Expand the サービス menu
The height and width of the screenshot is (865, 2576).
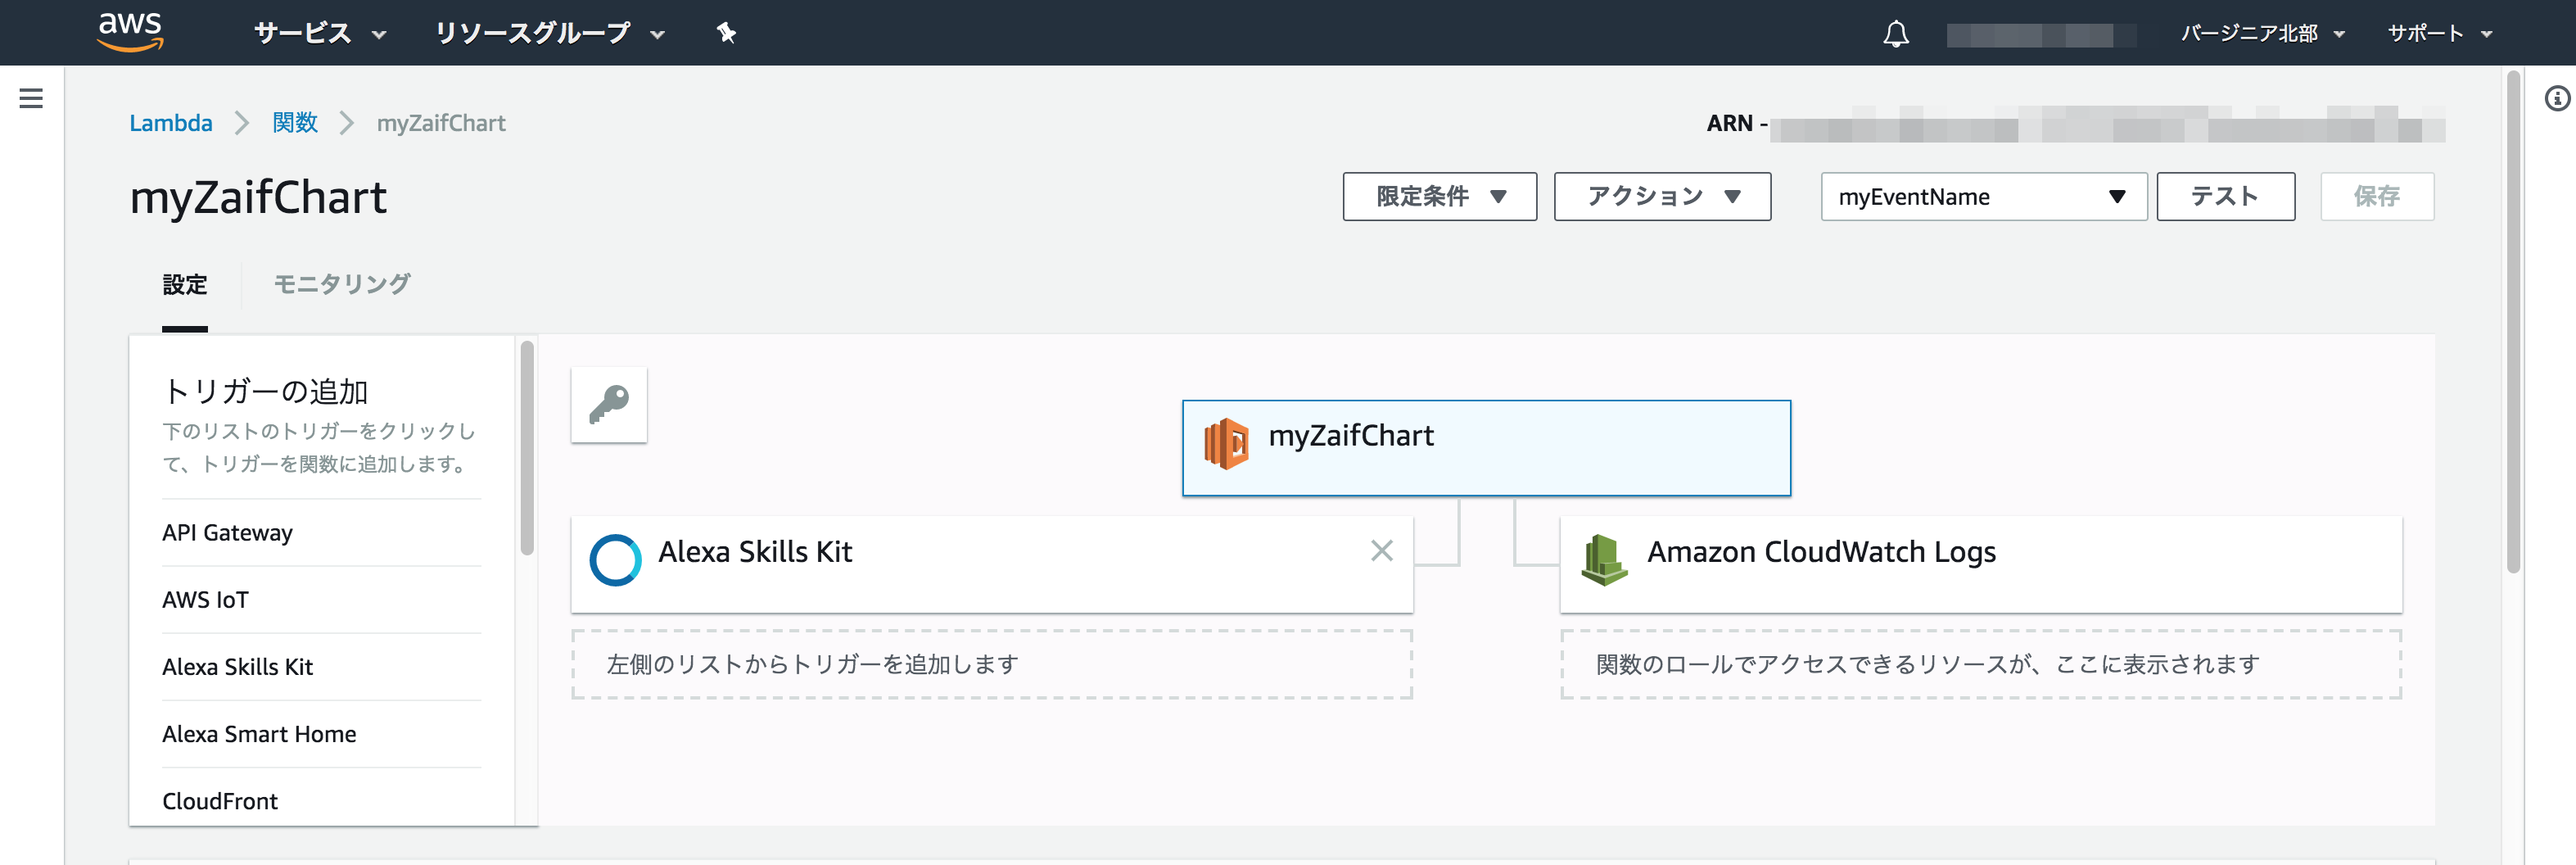(320, 33)
